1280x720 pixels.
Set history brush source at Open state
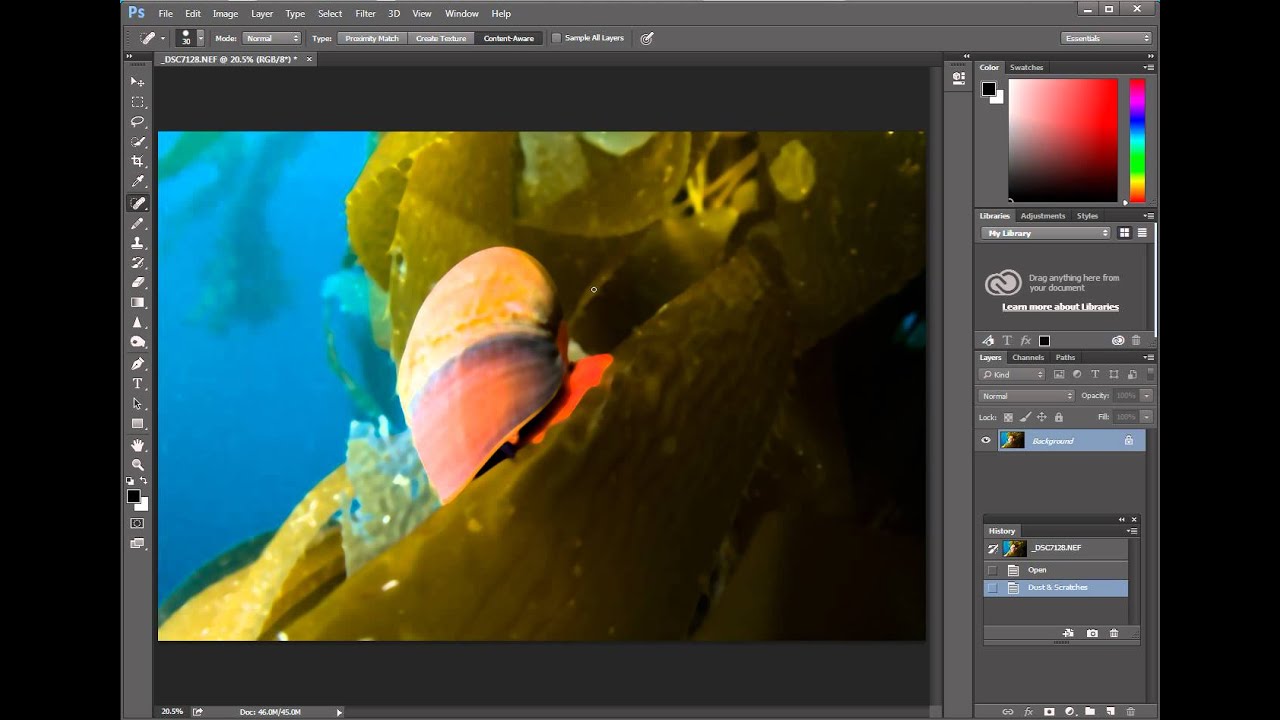992,570
